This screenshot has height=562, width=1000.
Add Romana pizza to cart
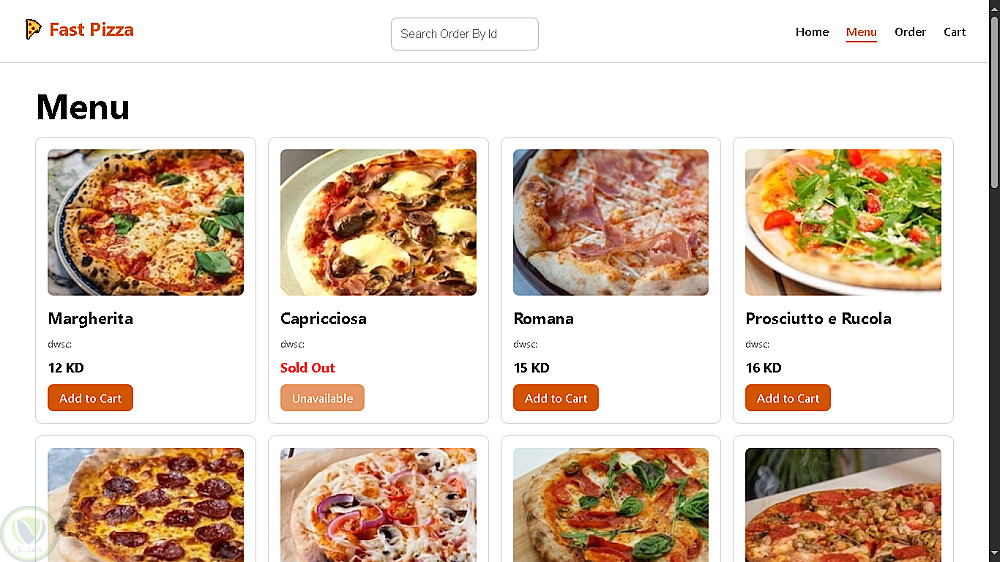tap(556, 398)
